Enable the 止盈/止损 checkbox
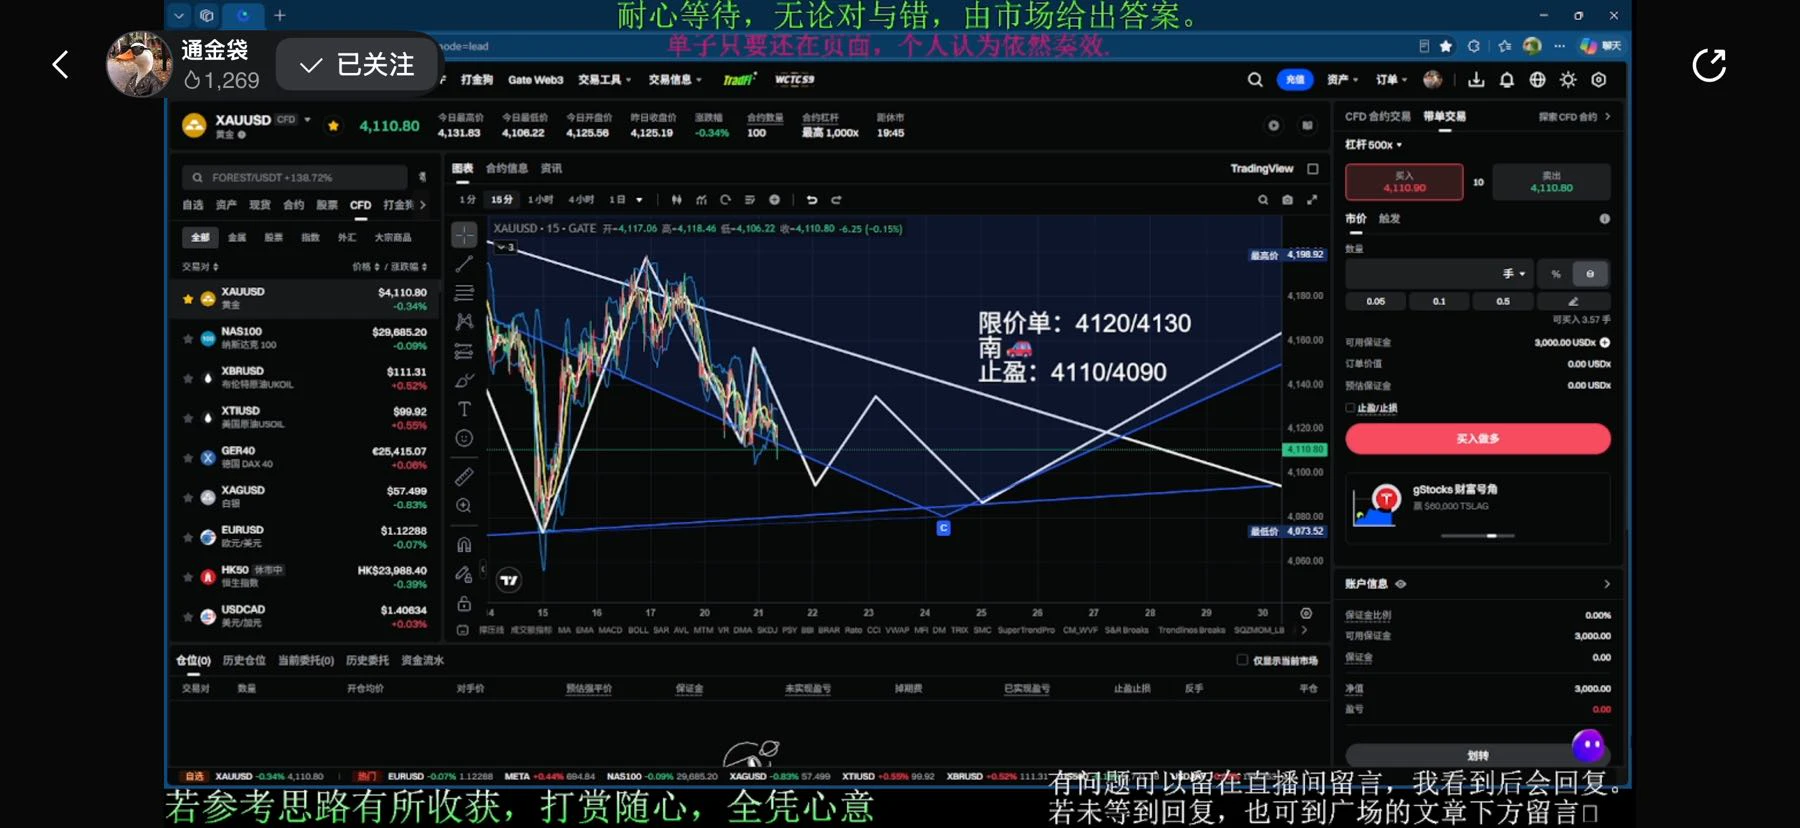This screenshot has height=828, width=1800. (1350, 408)
